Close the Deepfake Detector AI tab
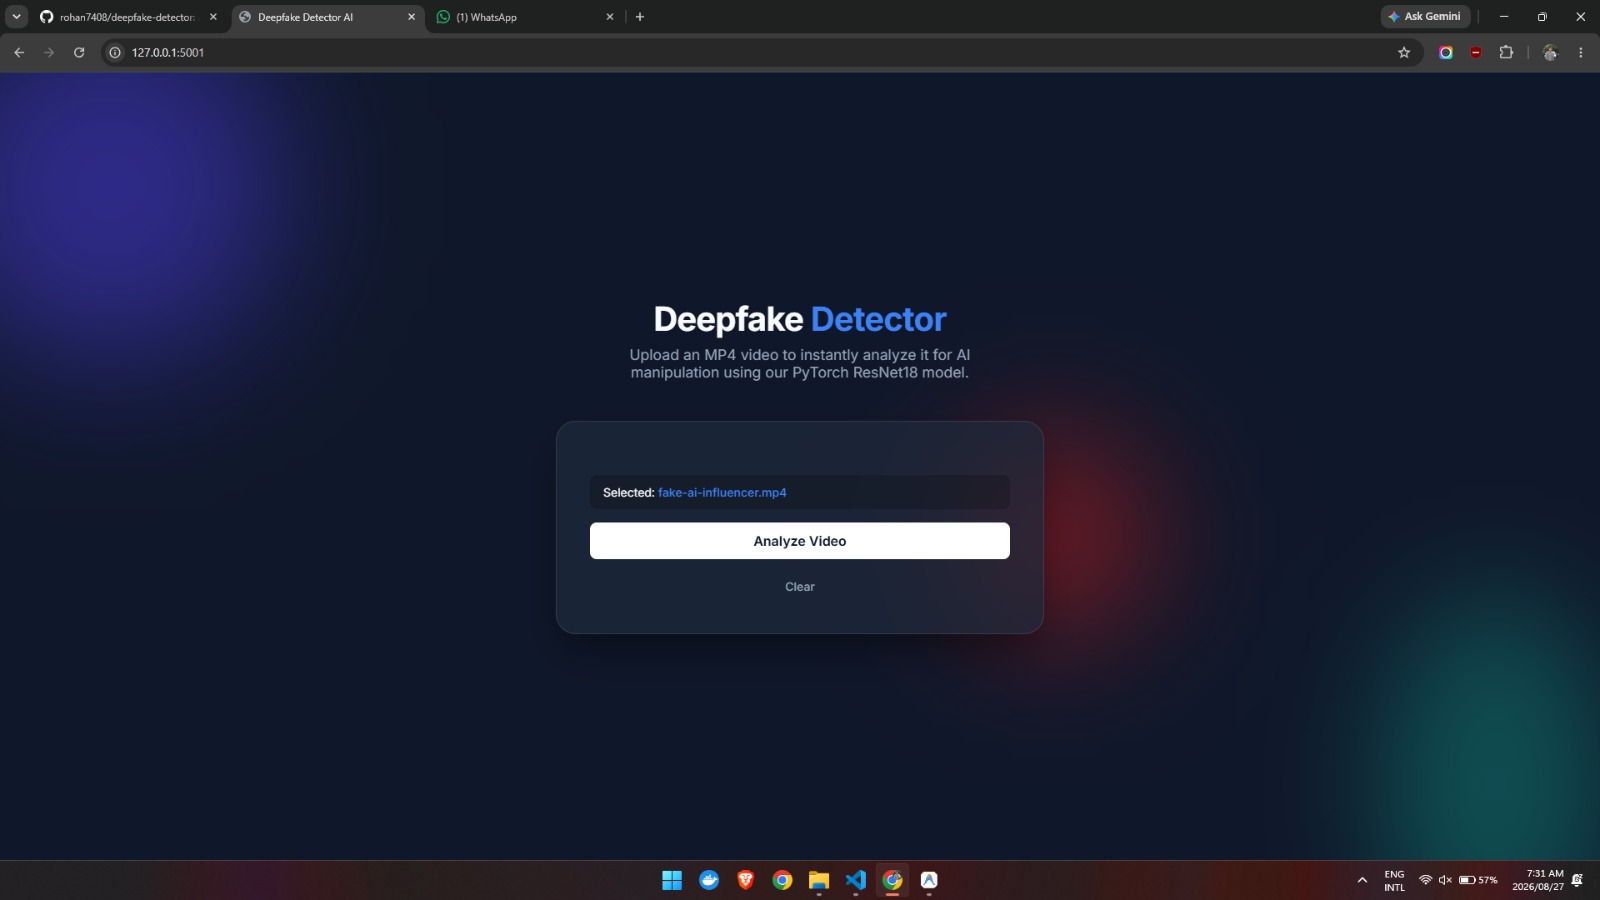Screen dimensions: 1600x900 tap(411, 17)
